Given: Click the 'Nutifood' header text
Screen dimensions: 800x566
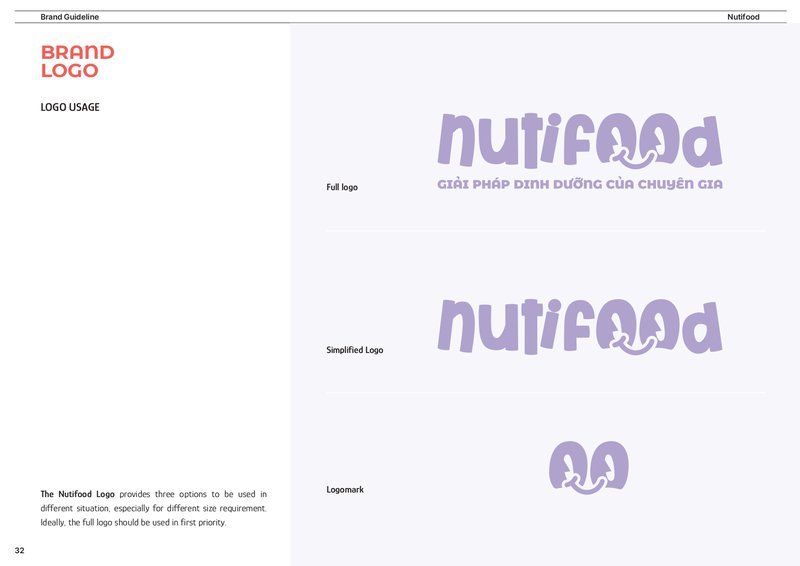Looking at the screenshot, I should [x=743, y=17].
